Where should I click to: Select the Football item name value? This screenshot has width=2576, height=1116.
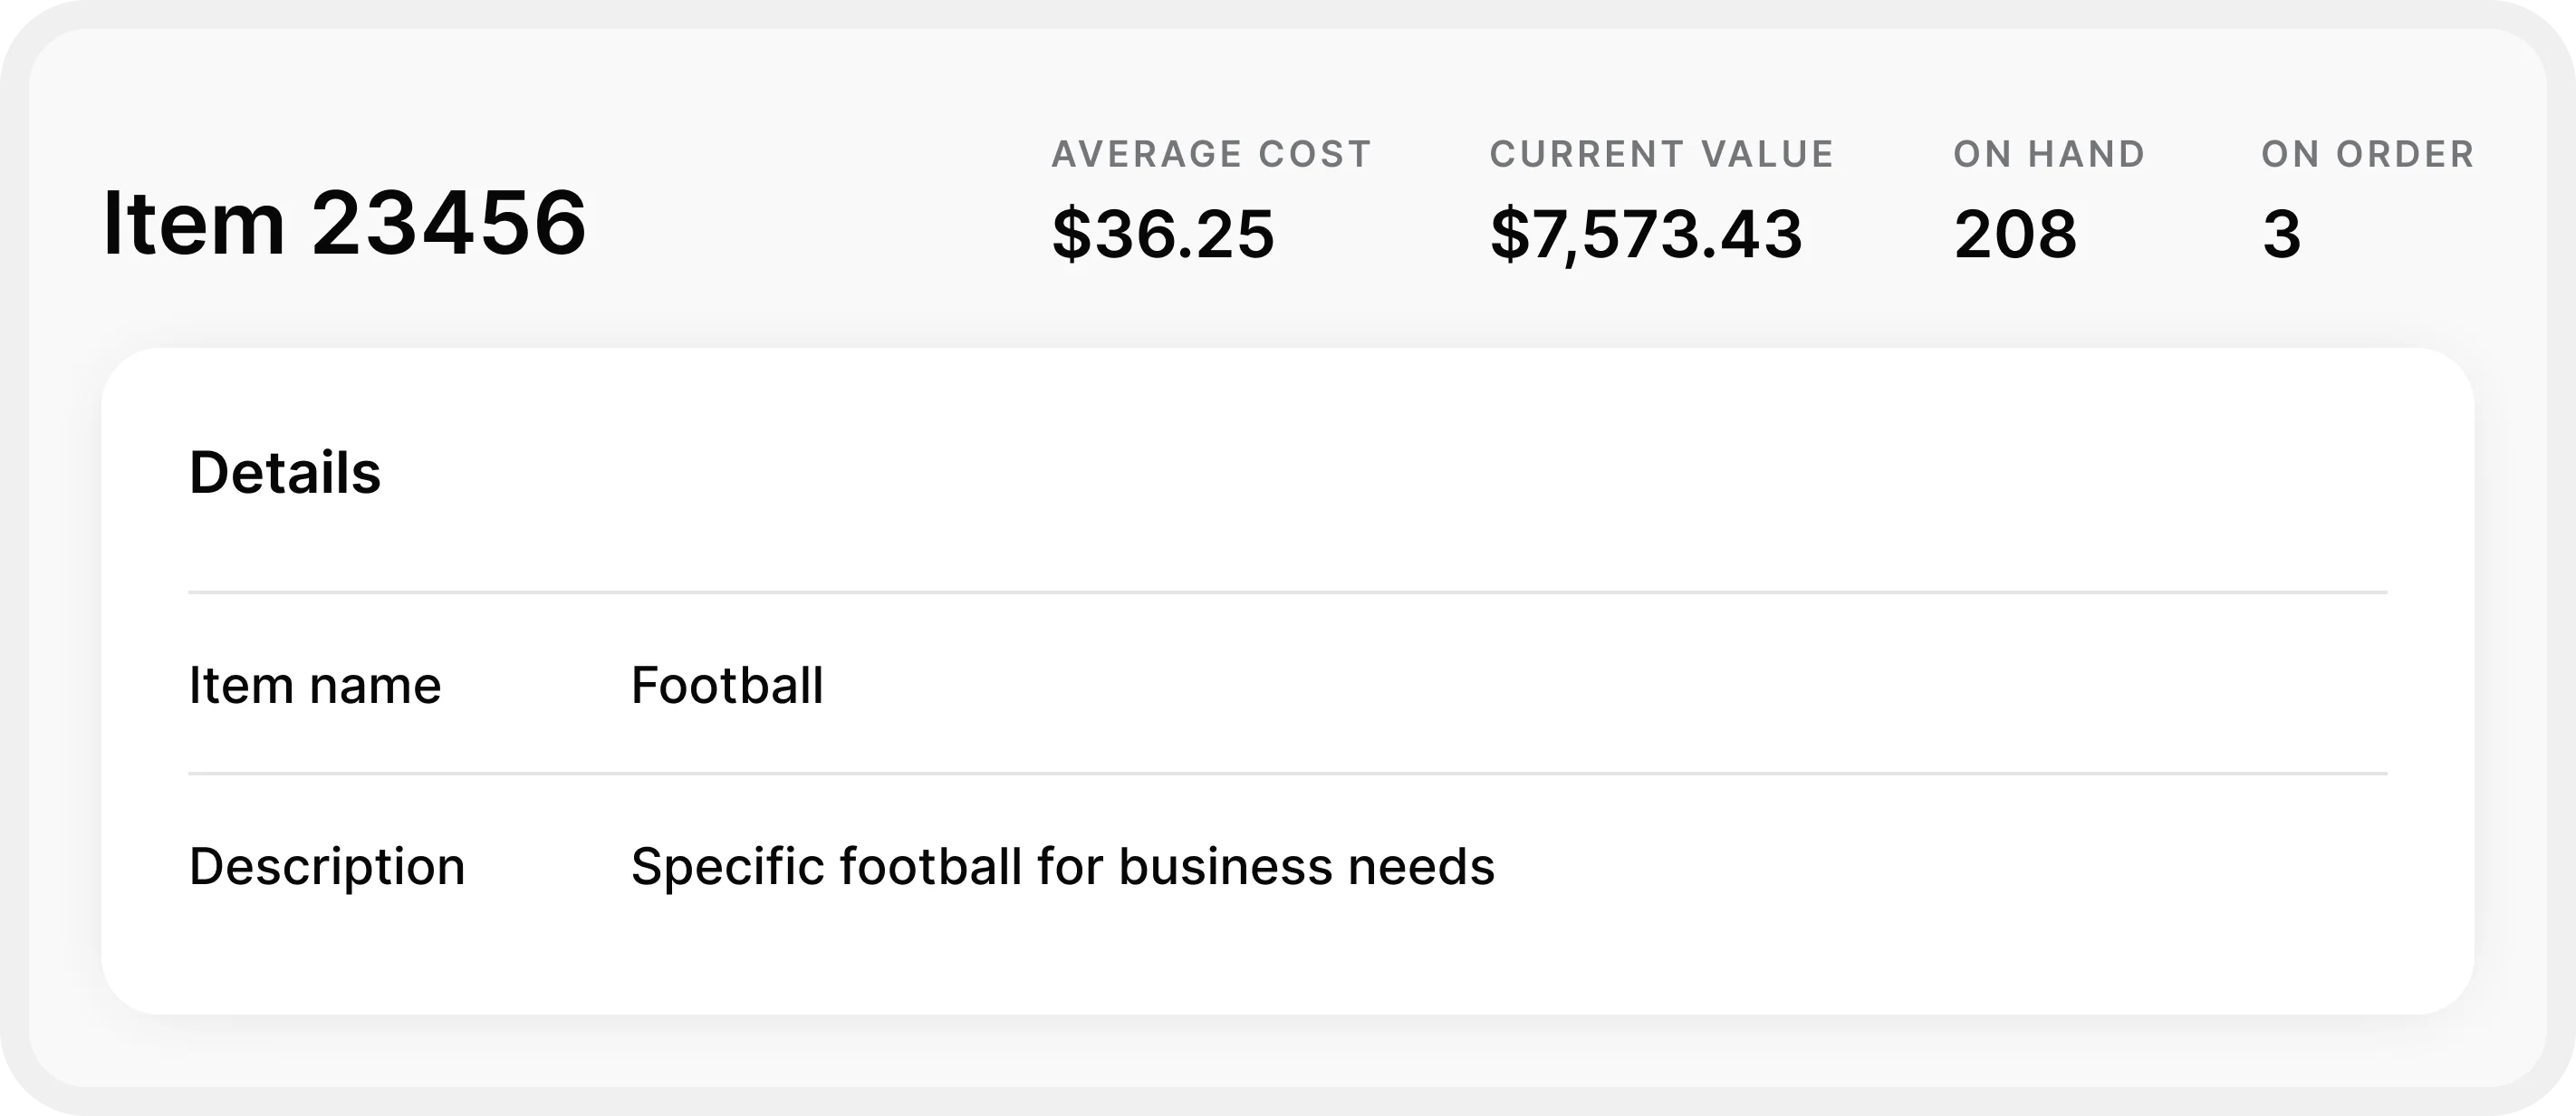click(727, 686)
